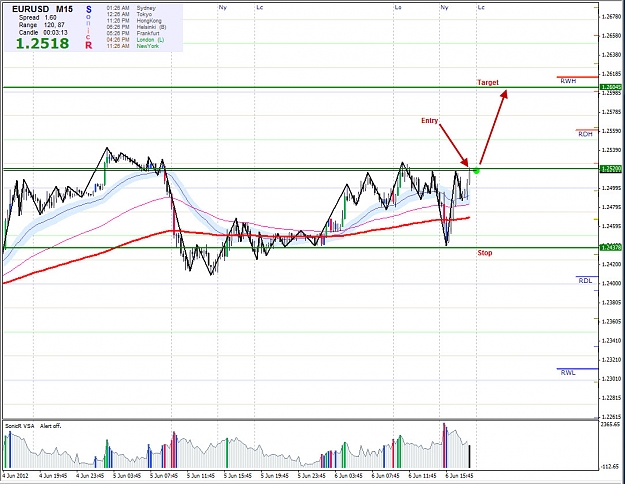Click the 1.22815 price axis label
The width and height of the screenshot is (625, 484).
pos(611,397)
